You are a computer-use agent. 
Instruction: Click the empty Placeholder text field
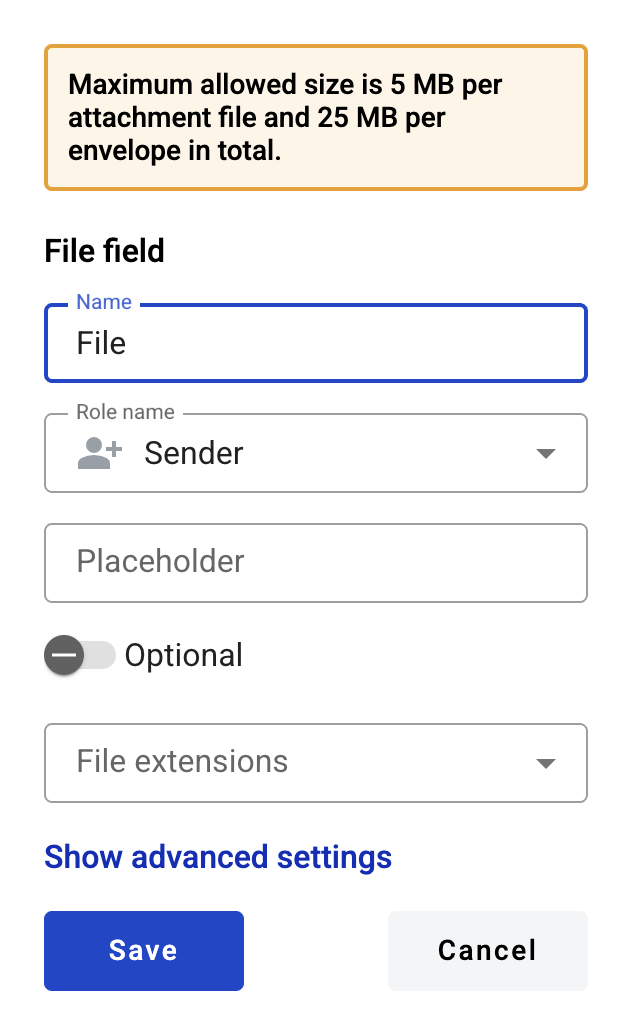coord(316,563)
